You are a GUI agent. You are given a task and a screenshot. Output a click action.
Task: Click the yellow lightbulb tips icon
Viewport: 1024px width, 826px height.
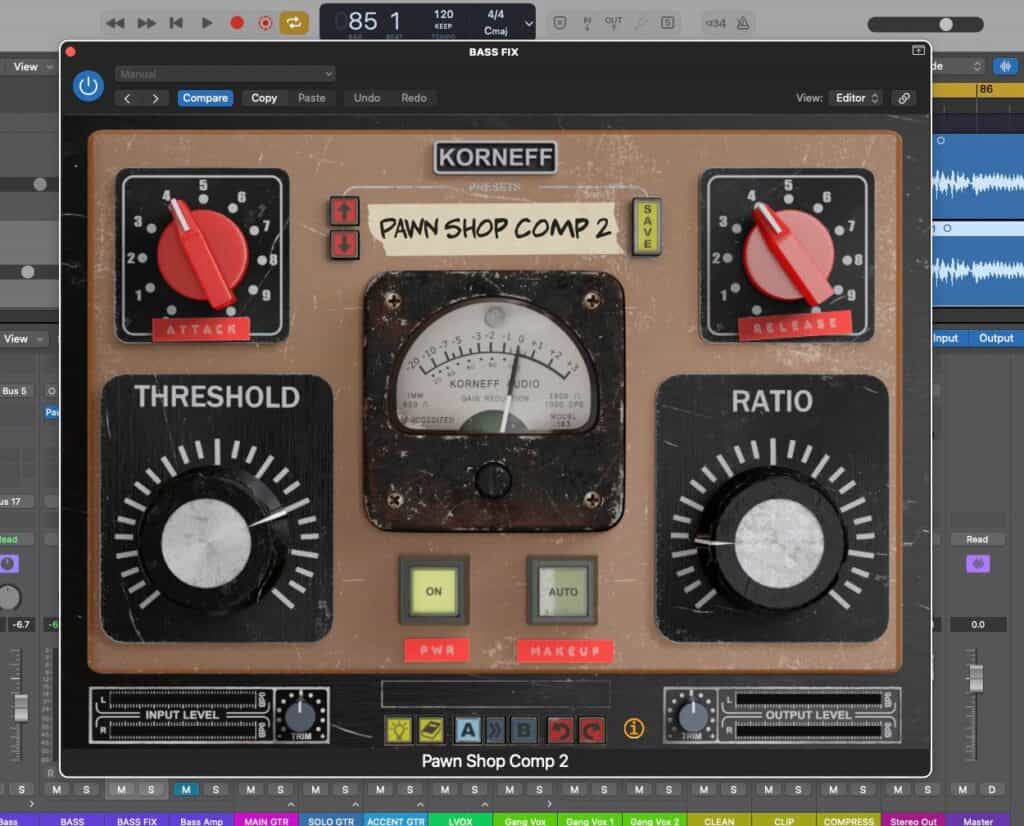399,729
